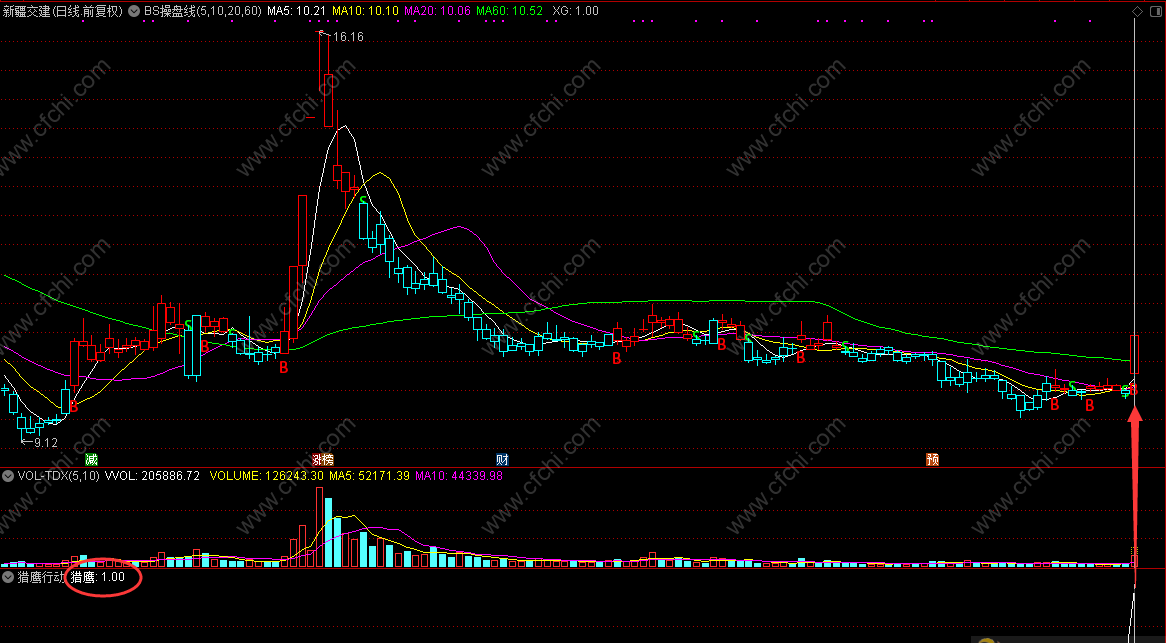
Task: Click the tallest volume bar in the VOL panel
Action: click(320, 527)
